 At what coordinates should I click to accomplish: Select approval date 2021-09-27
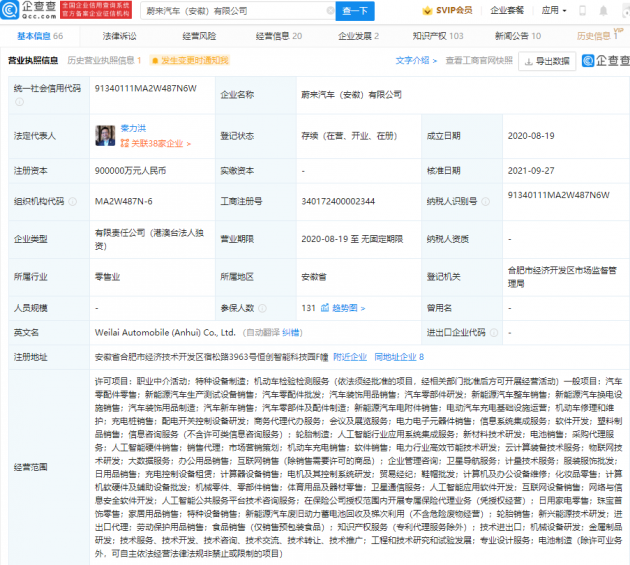pos(531,171)
